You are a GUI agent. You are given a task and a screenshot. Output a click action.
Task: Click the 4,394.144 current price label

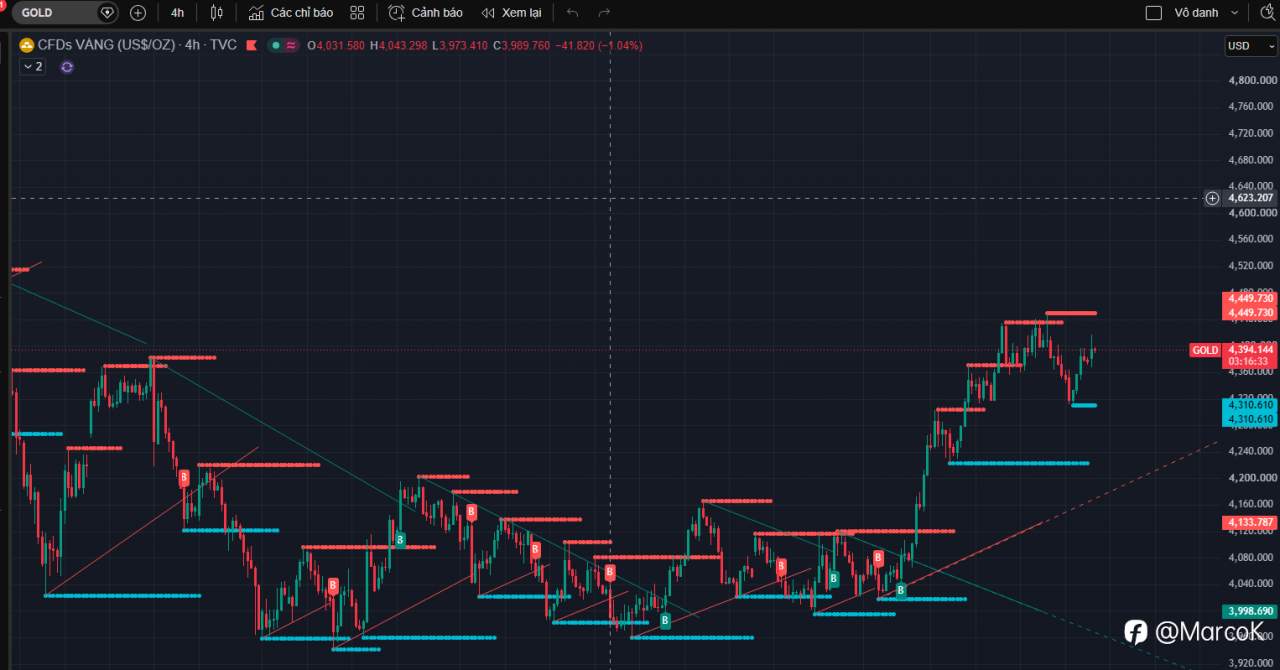[x=1250, y=350]
